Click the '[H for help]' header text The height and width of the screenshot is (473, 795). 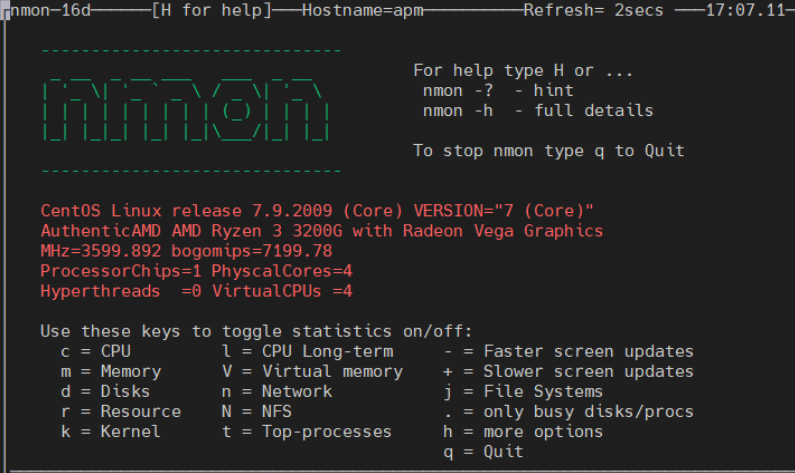pos(212,10)
